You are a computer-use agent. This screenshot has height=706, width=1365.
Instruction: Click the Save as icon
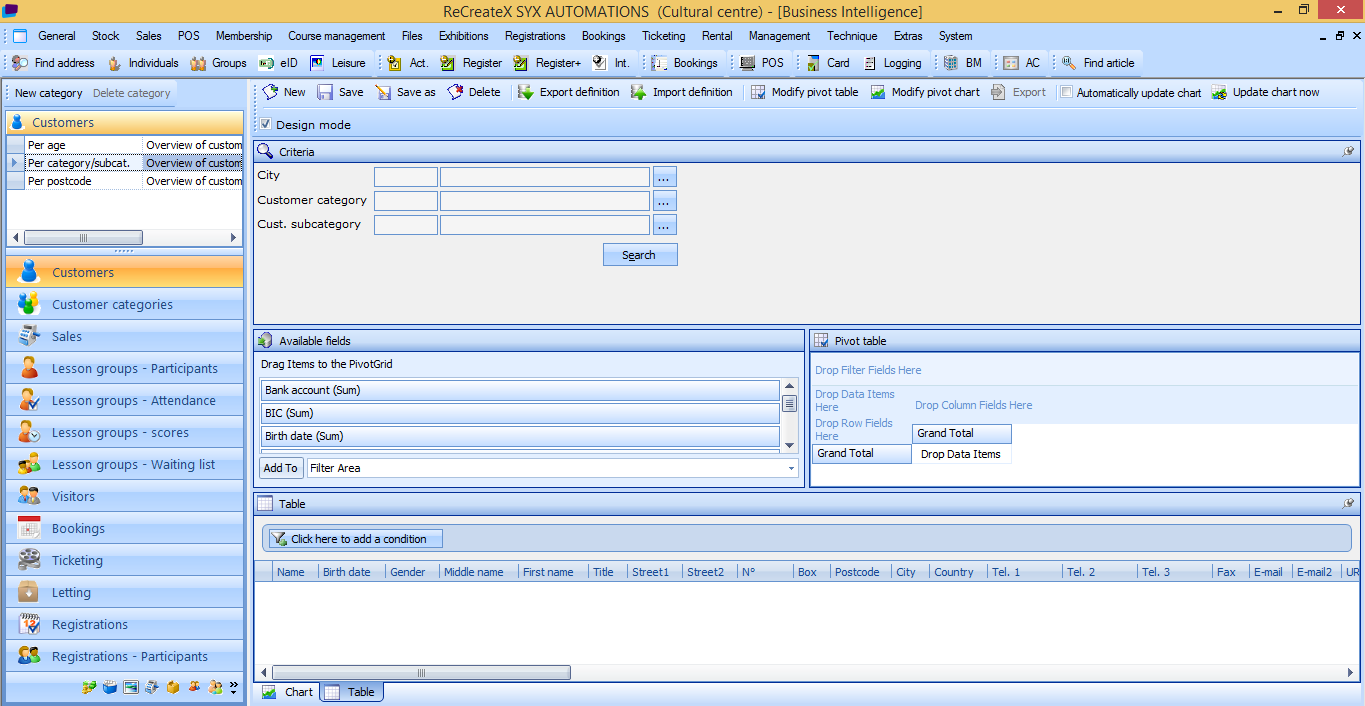click(383, 92)
